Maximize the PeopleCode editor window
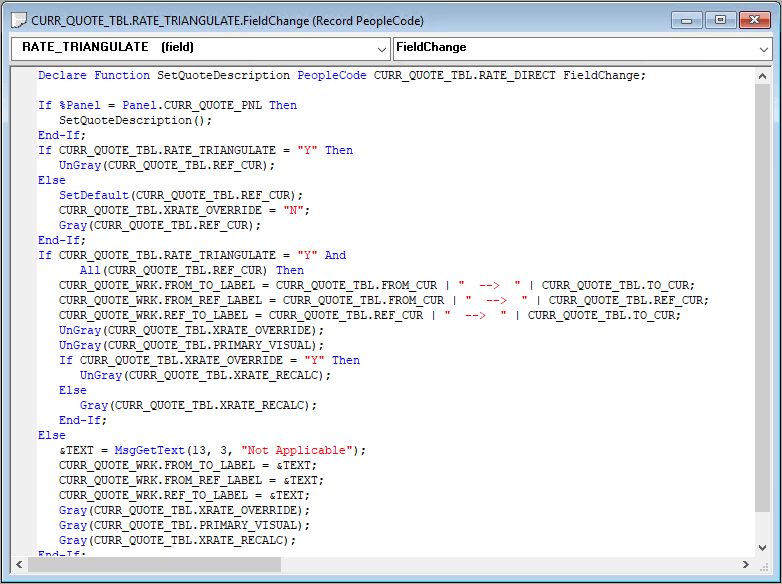The image size is (782, 584). click(x=720, y=20)
